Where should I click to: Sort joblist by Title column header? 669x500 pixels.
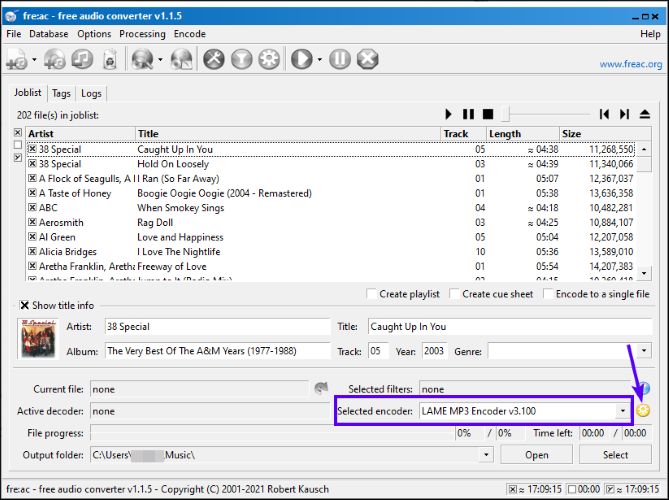click(x=288, y=134)
